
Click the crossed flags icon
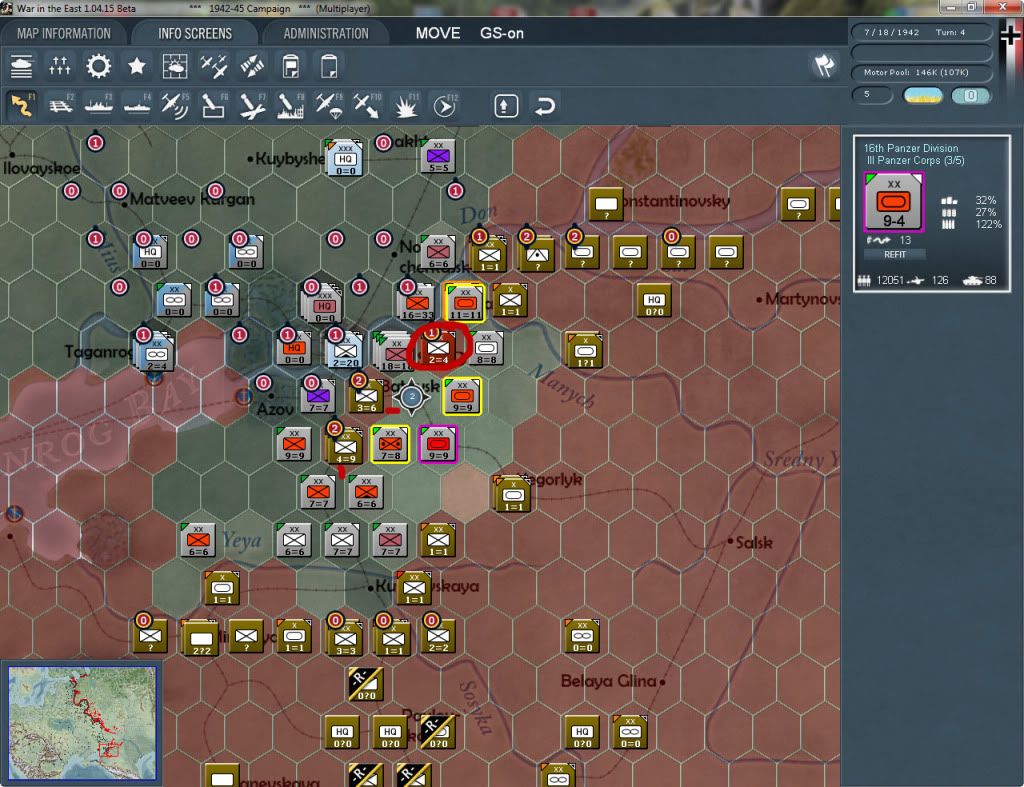click(824, 65)
